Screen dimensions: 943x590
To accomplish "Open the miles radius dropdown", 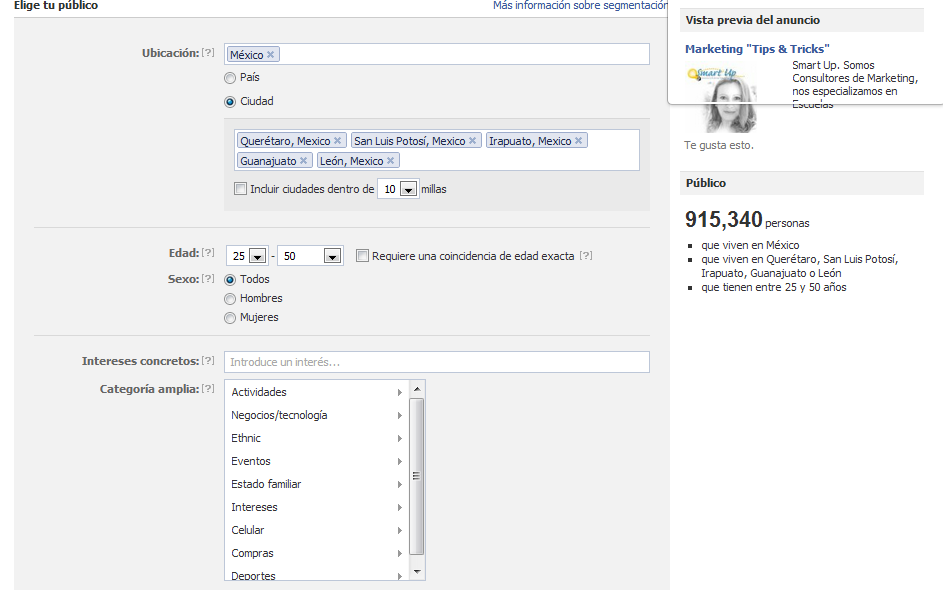I will click(x=407, y=190).
